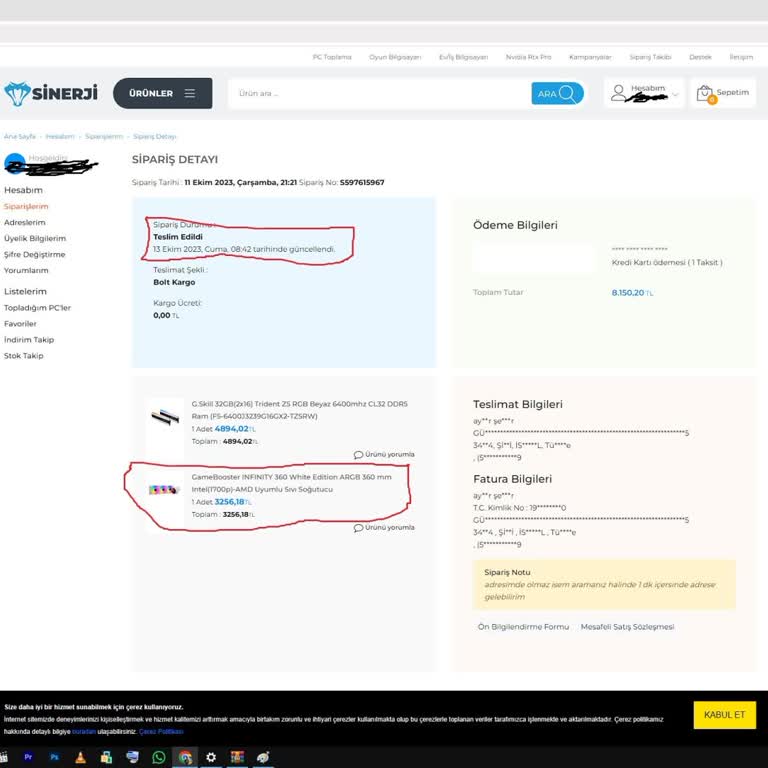The height and width of the screenshot is (768, 768).
Task: Click the G.Skill Trident RAM thumbnail
Action: pyautogui.click(x=162, y=416)
